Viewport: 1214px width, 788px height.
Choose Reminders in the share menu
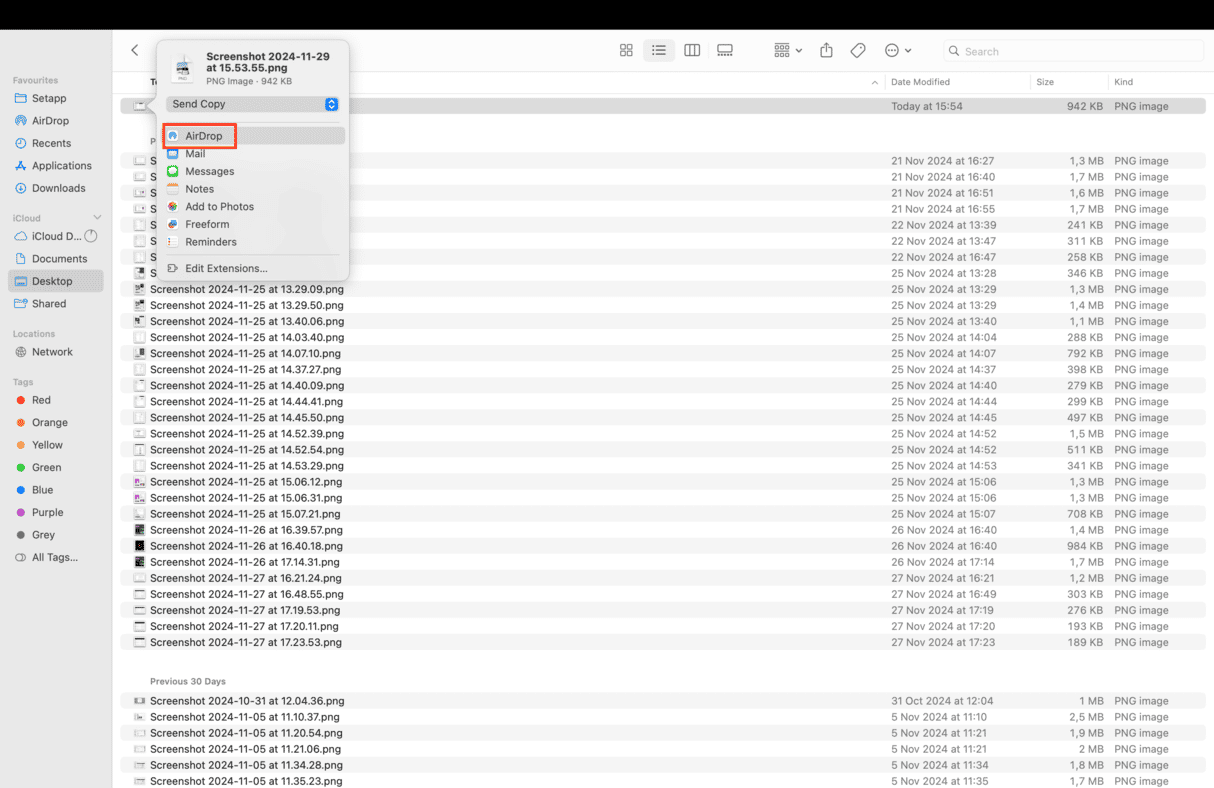click(254, 242)
